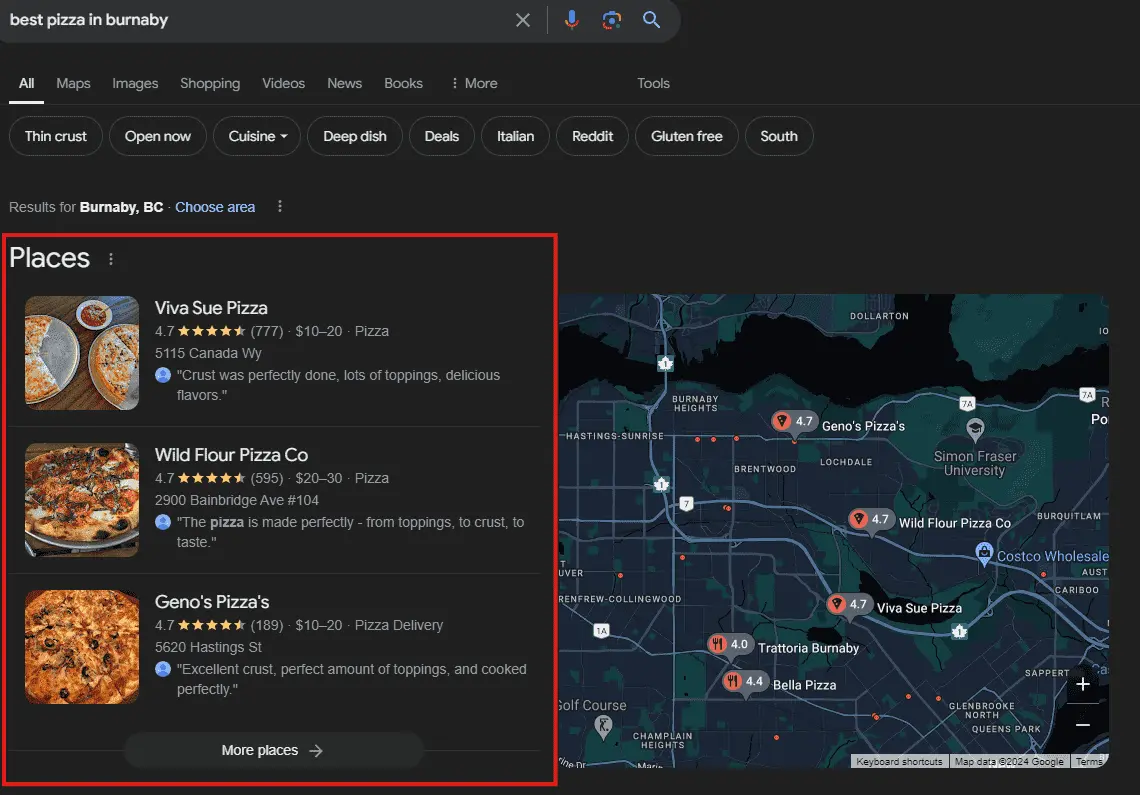Apply the Thin crust filter chip
The image size is (1140, 795).
[55, 136]
